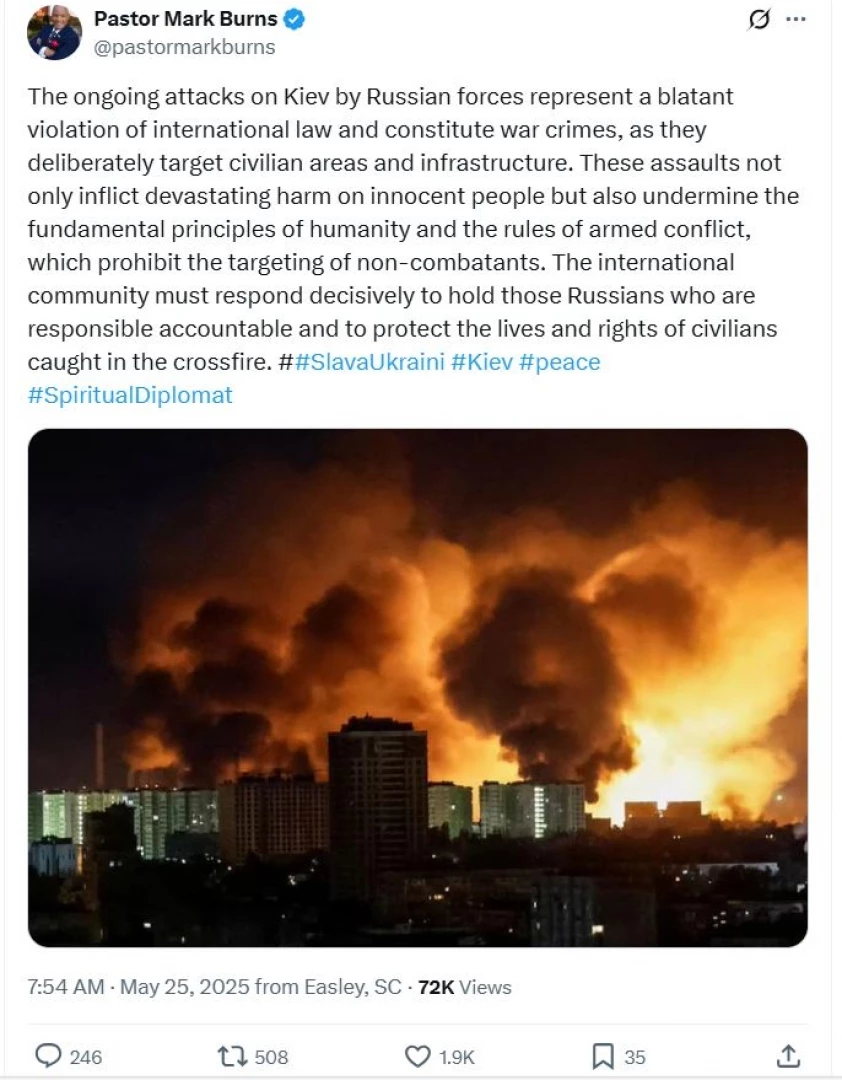Visit the @pastormarkburns handle link
Image resolution: width=842 pixels, height=1080 pixels.
[x=184, y=48]
